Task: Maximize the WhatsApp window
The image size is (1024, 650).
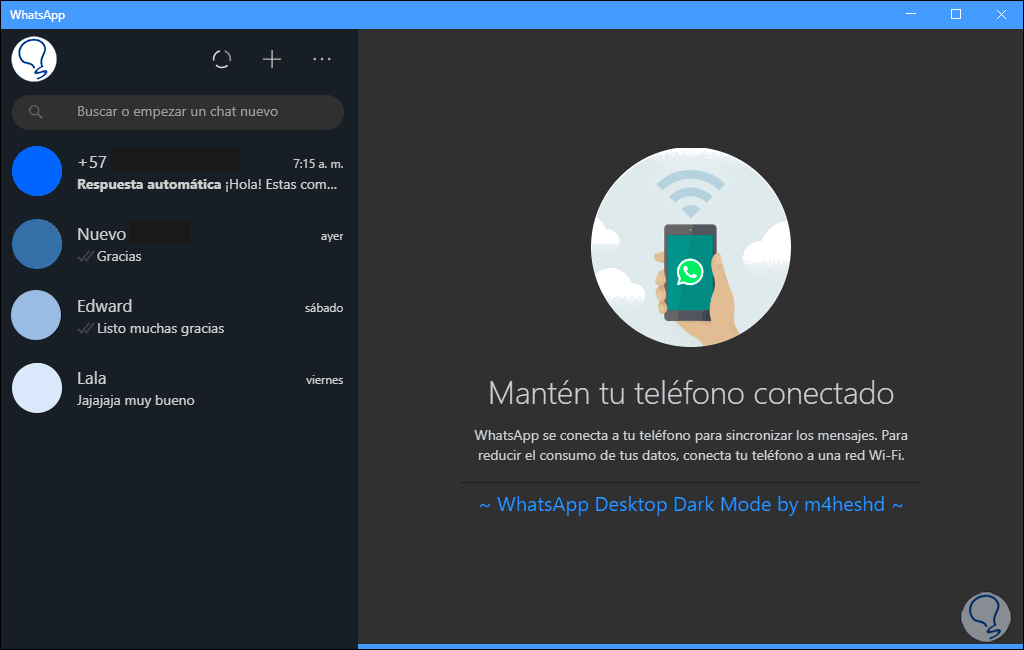Action: 956,14
